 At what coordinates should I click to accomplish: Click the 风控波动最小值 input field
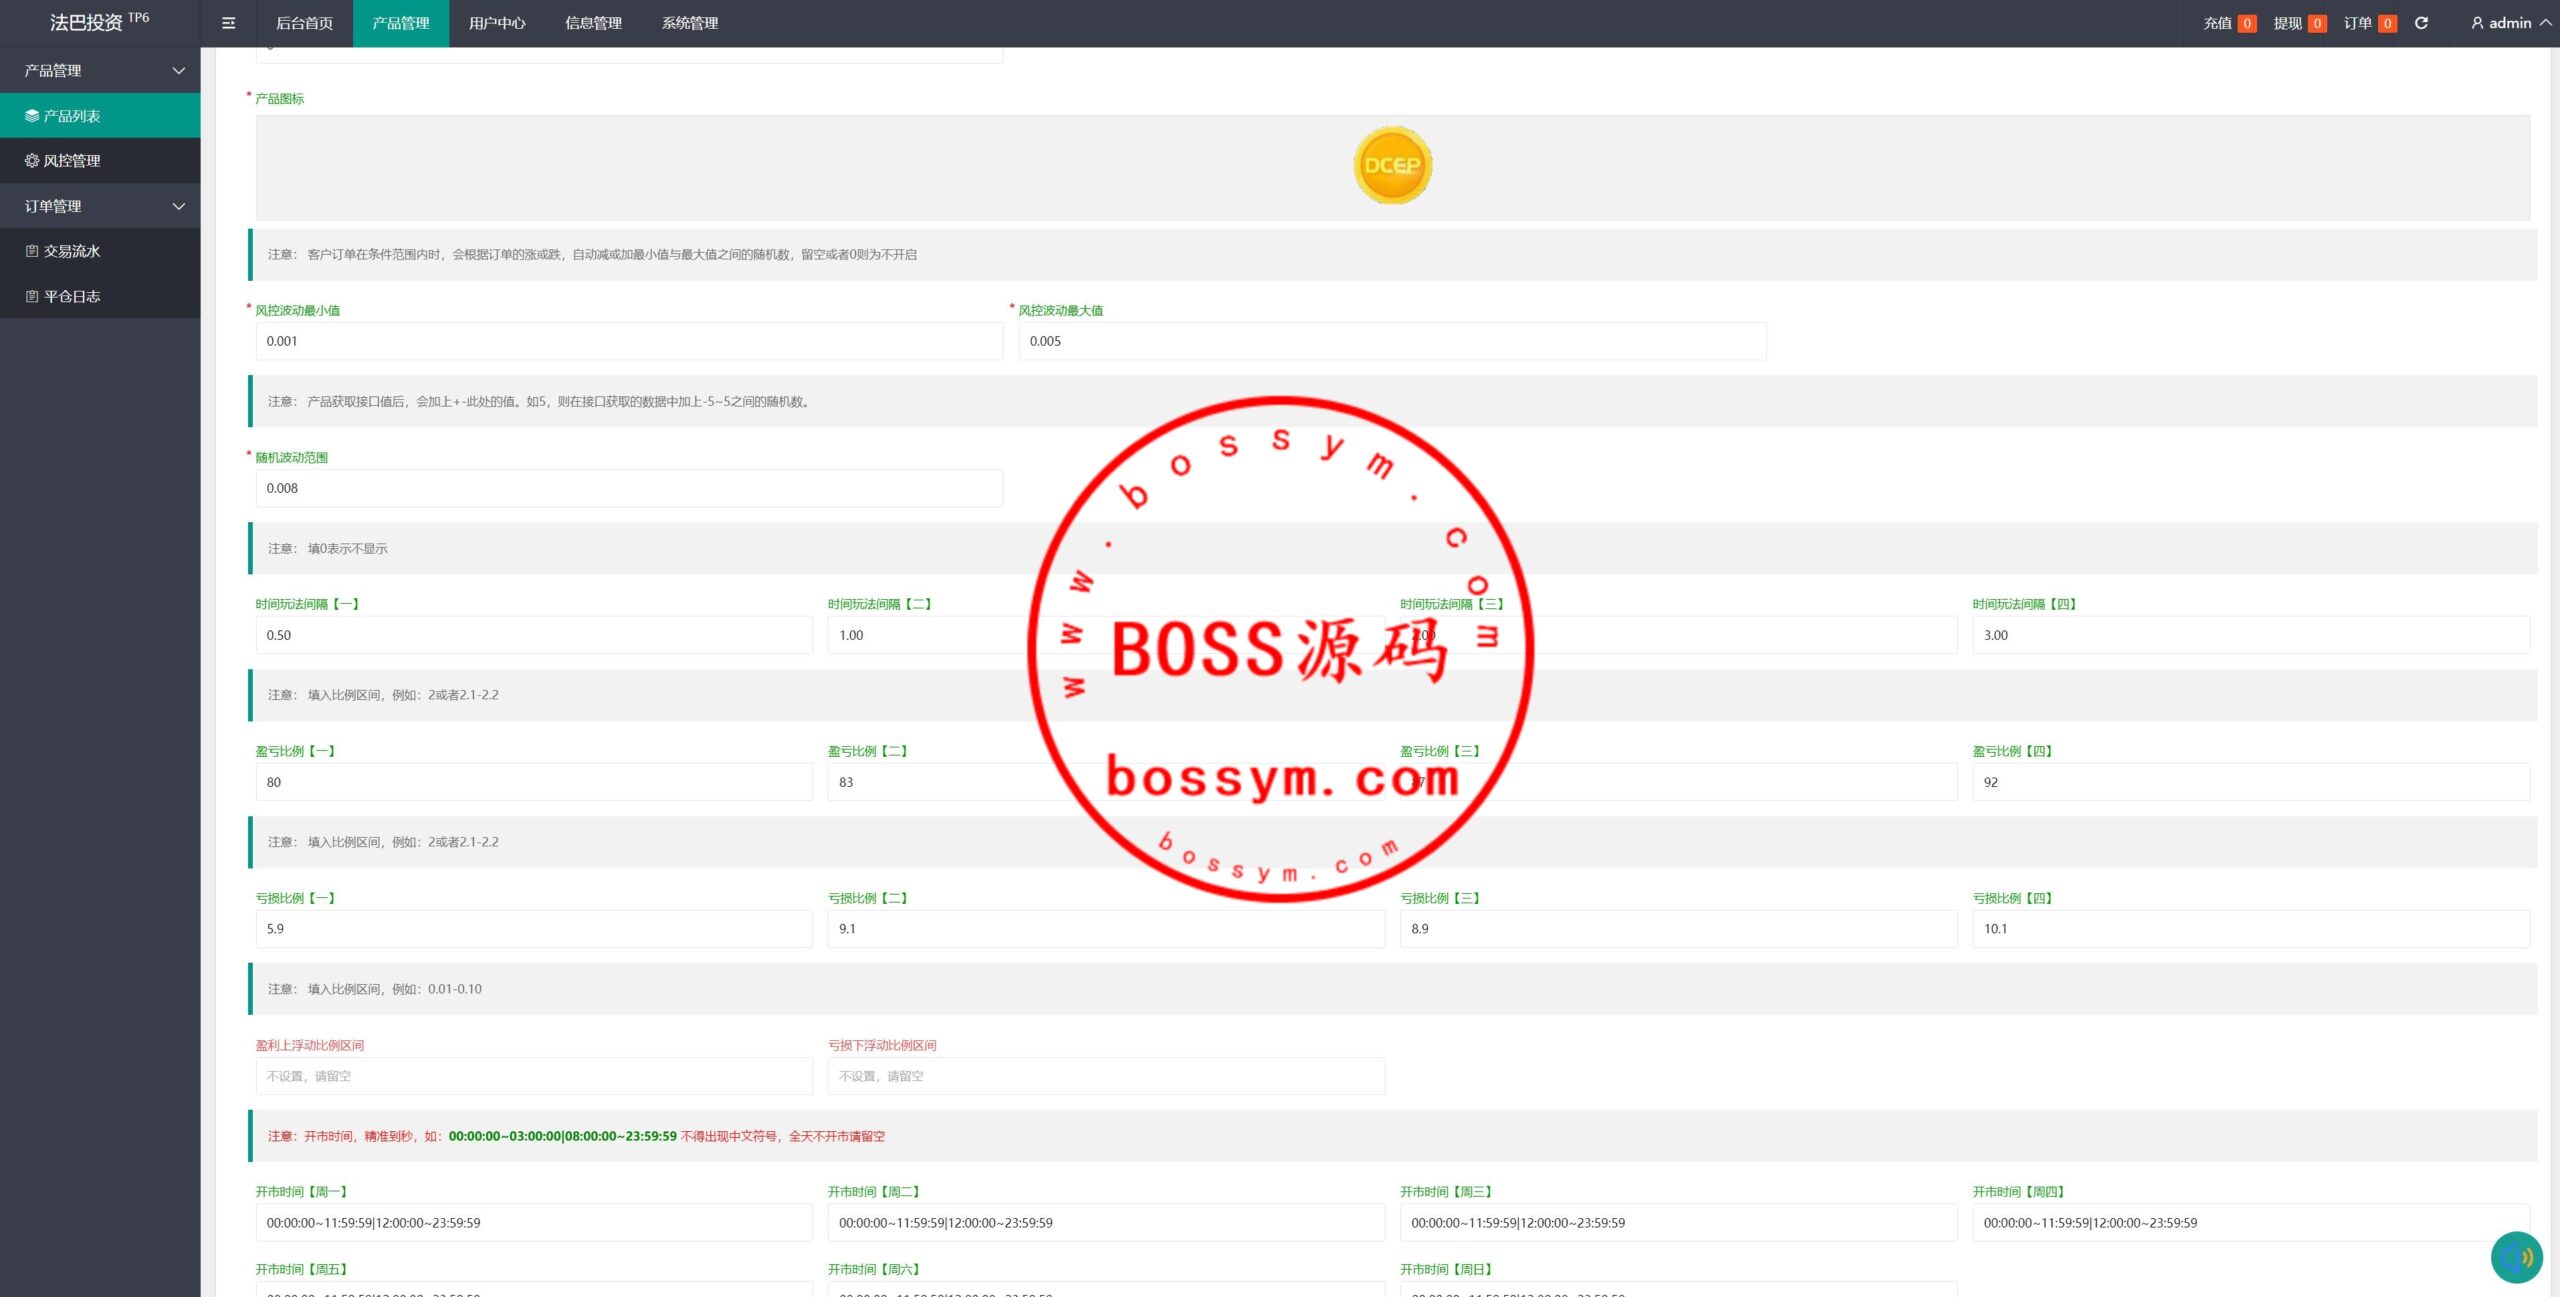click(629, 341)
